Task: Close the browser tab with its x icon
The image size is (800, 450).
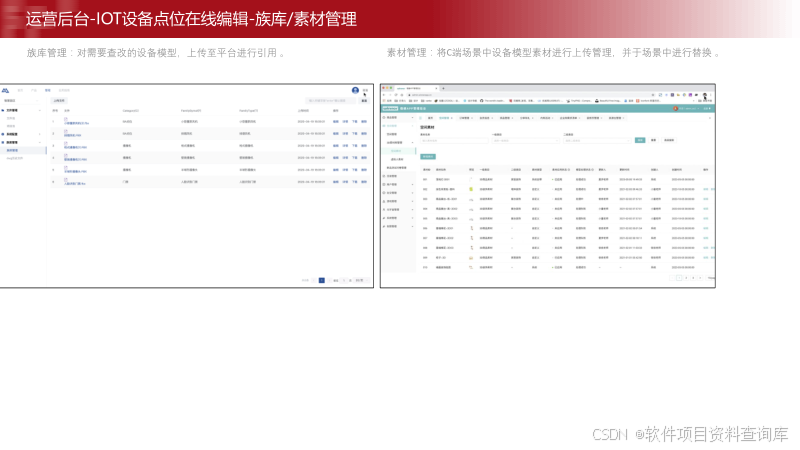Action: (436, 88)
